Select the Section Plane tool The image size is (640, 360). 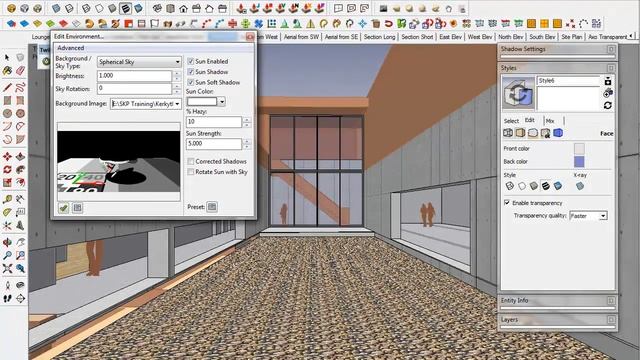(20, 299)
